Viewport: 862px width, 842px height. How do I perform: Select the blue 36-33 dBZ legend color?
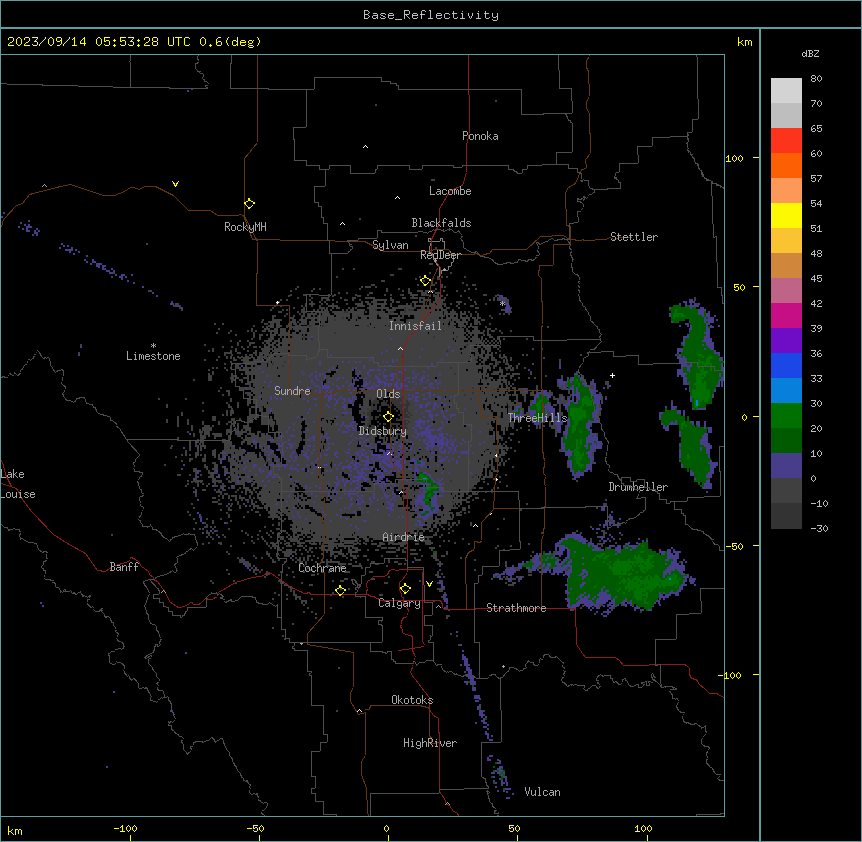point(786,365)
